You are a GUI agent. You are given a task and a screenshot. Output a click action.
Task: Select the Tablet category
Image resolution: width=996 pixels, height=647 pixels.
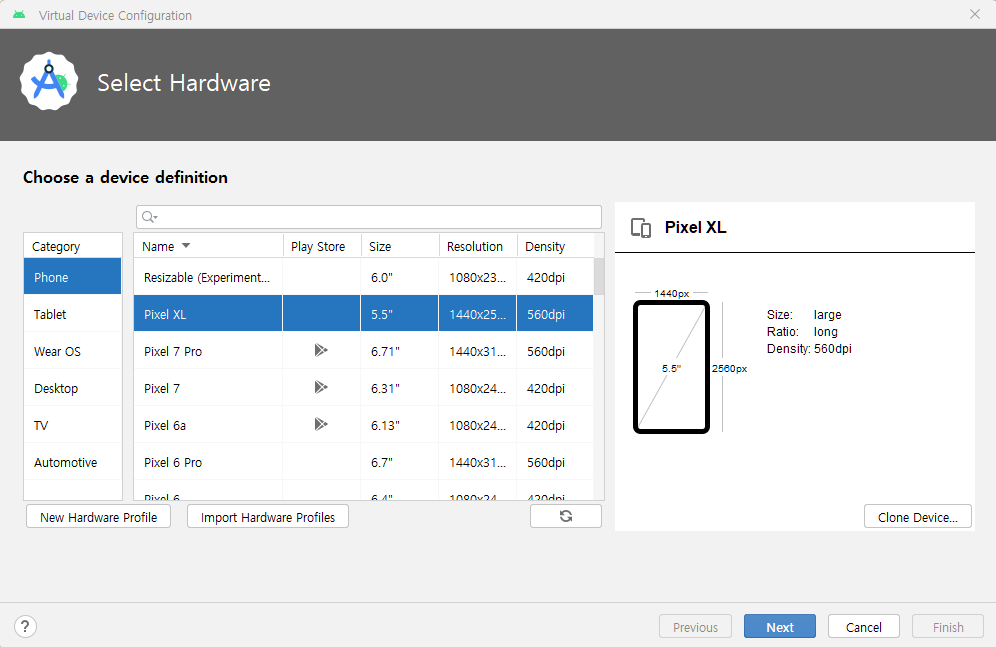72,314
